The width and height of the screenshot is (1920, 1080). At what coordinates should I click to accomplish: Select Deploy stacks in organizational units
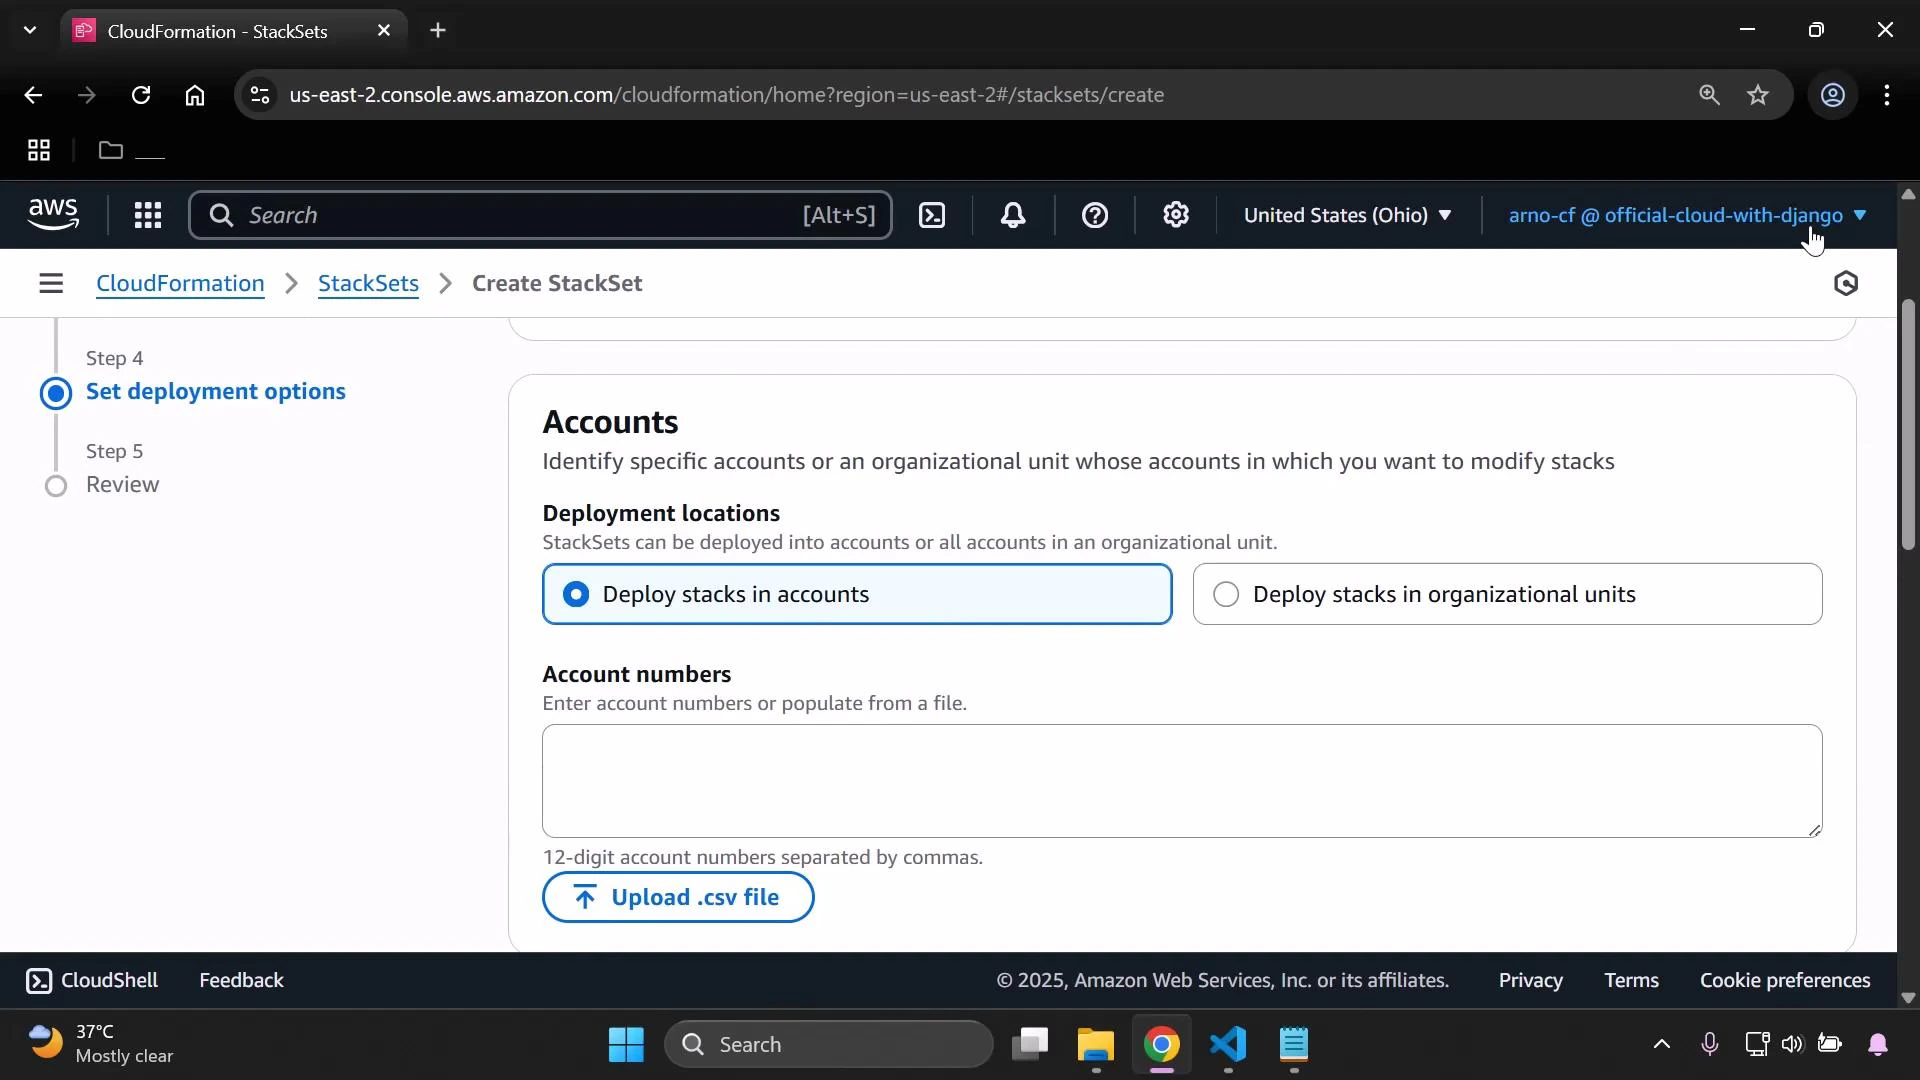pos(1226,593)
